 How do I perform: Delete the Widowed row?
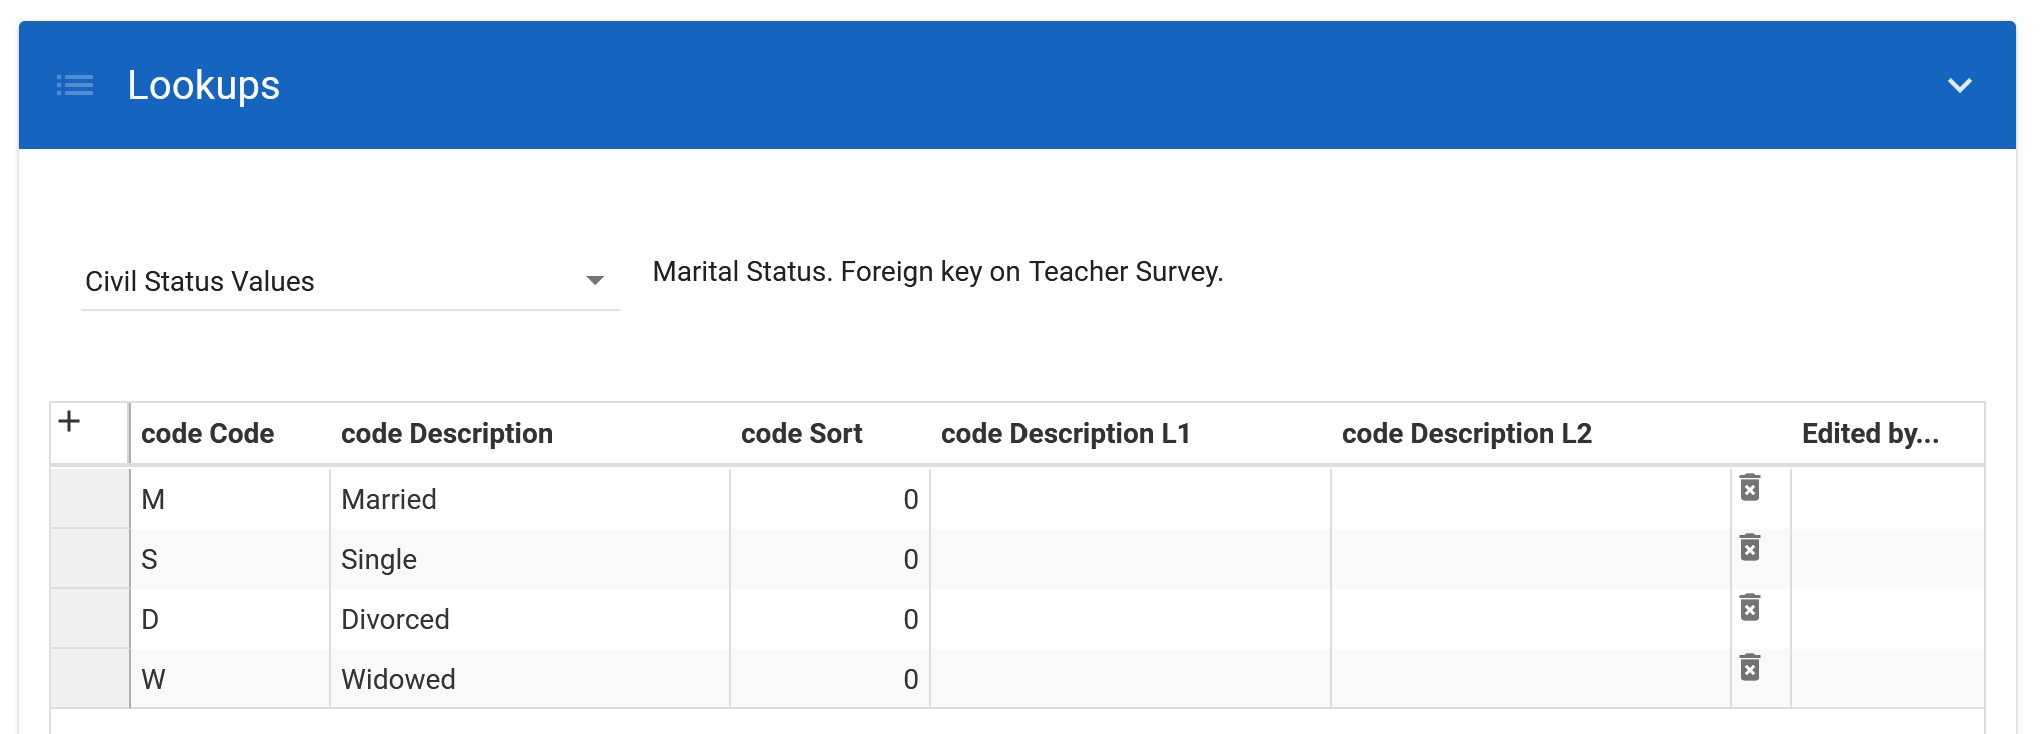tap(1749, 668)
